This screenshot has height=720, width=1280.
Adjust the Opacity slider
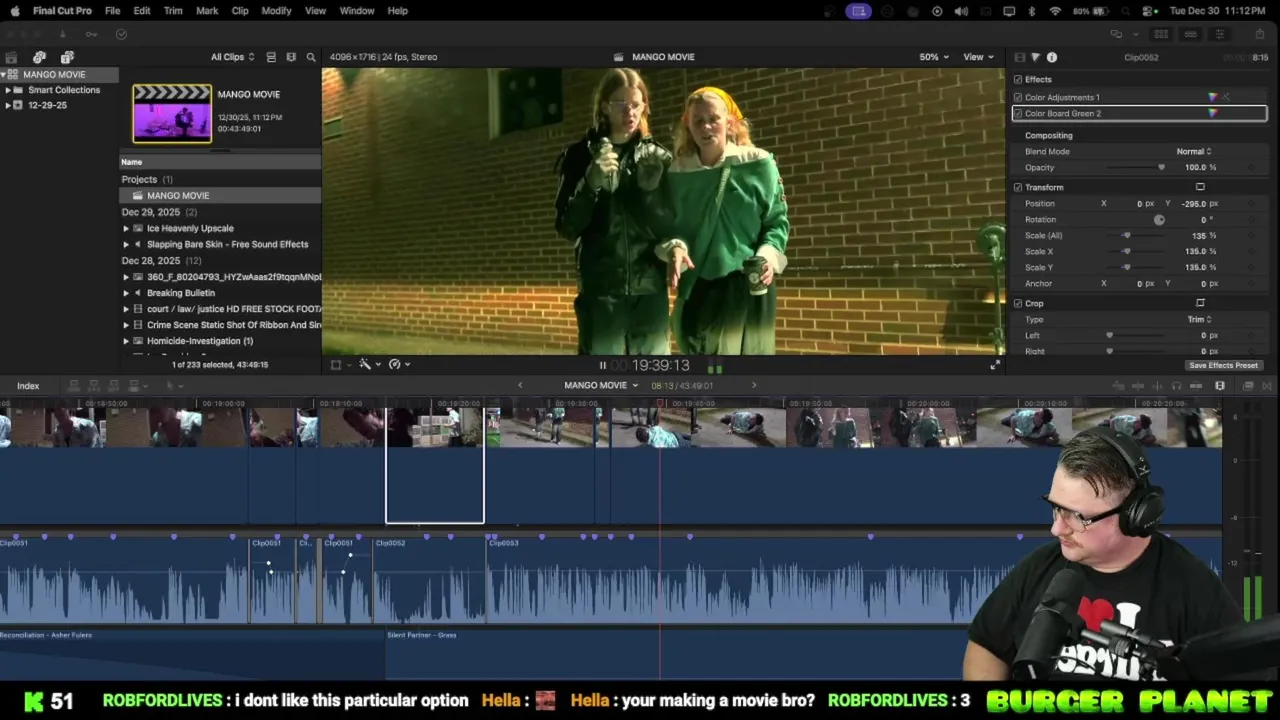1135,167
